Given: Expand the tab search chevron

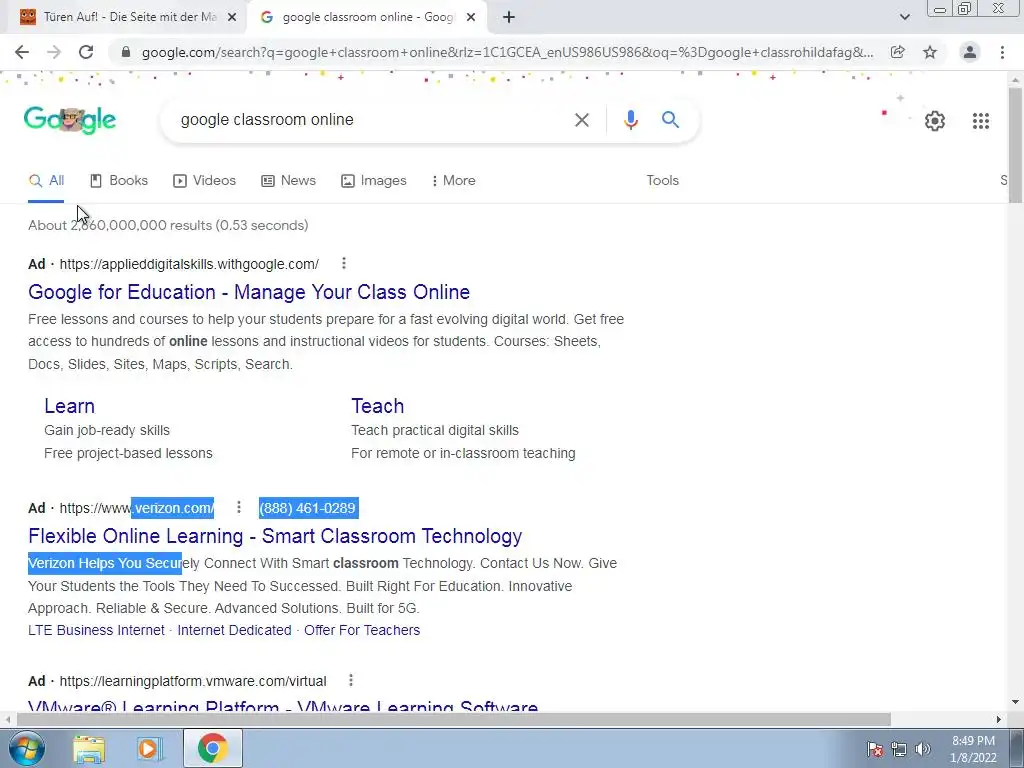Looking at the screenshot, I should tap(904, 18).
